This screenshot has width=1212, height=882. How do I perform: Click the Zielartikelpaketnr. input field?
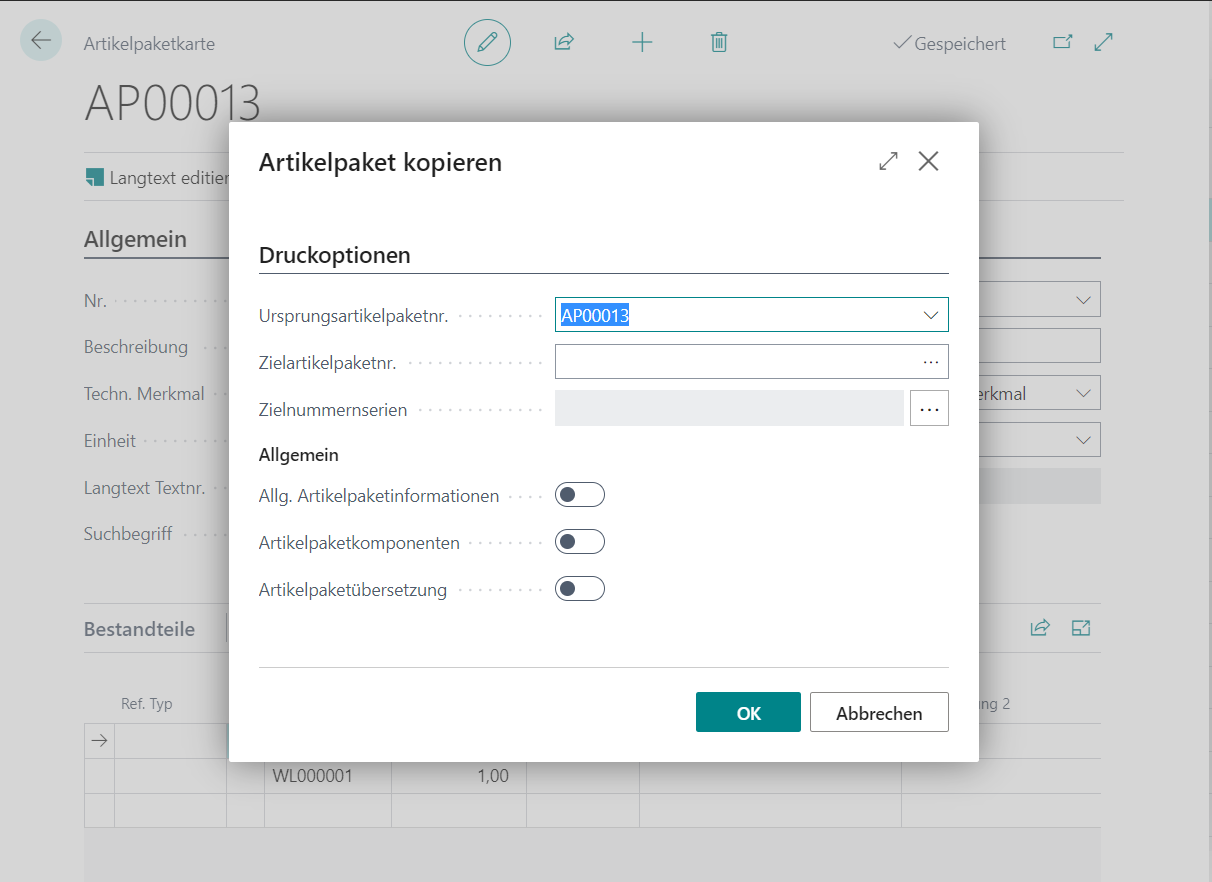point(735,362)
